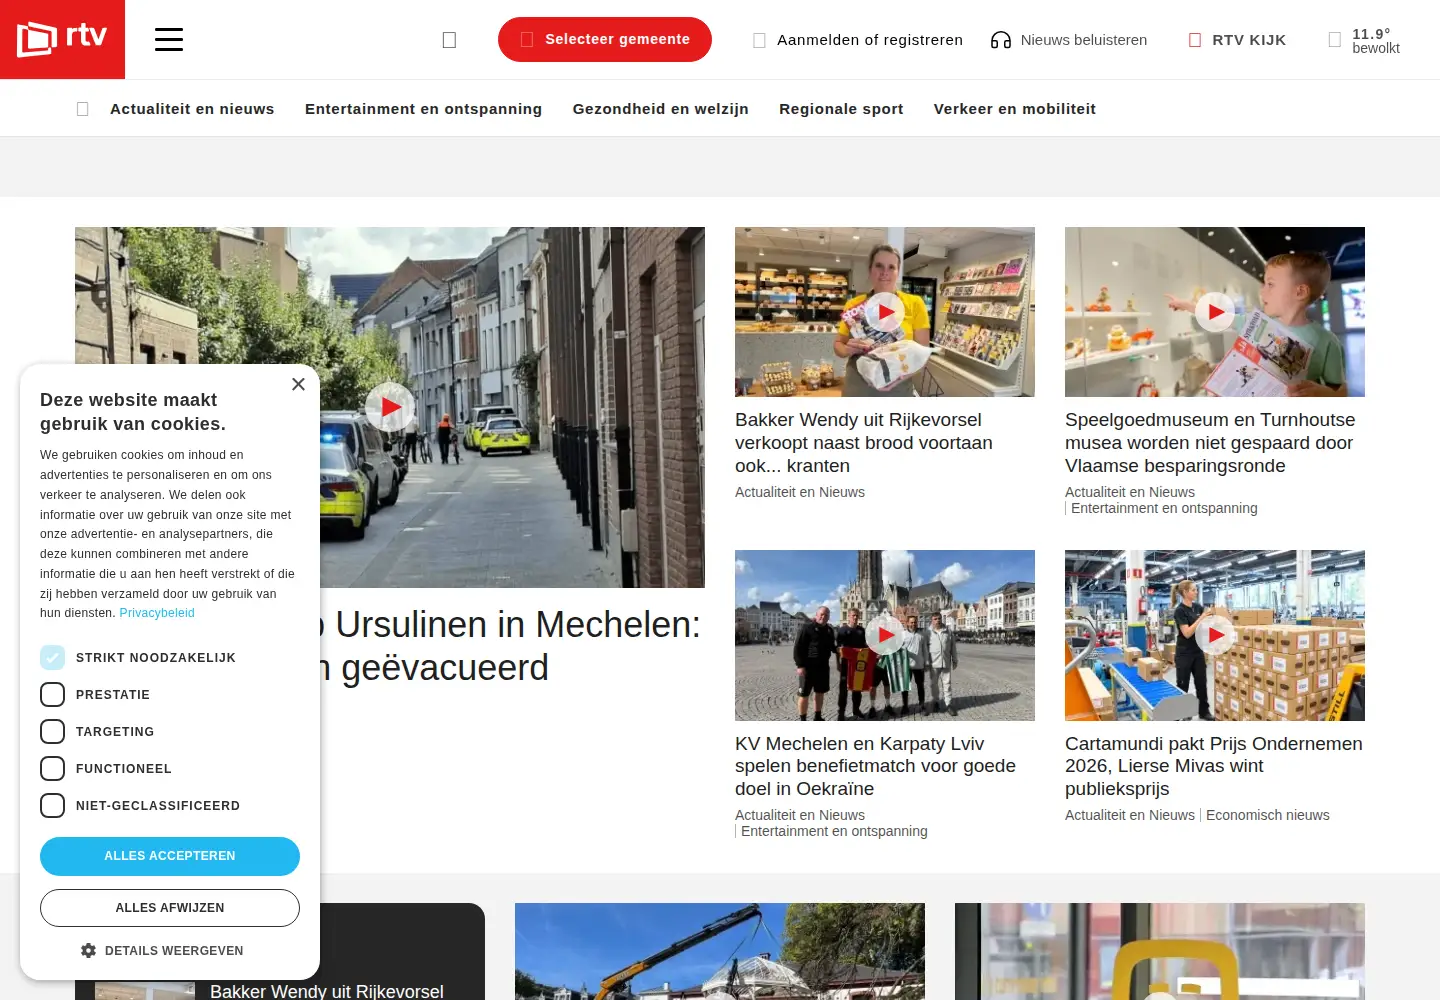
Task: Enable the Niet-geclassificeerd checkbox
Action: point(53,805)
